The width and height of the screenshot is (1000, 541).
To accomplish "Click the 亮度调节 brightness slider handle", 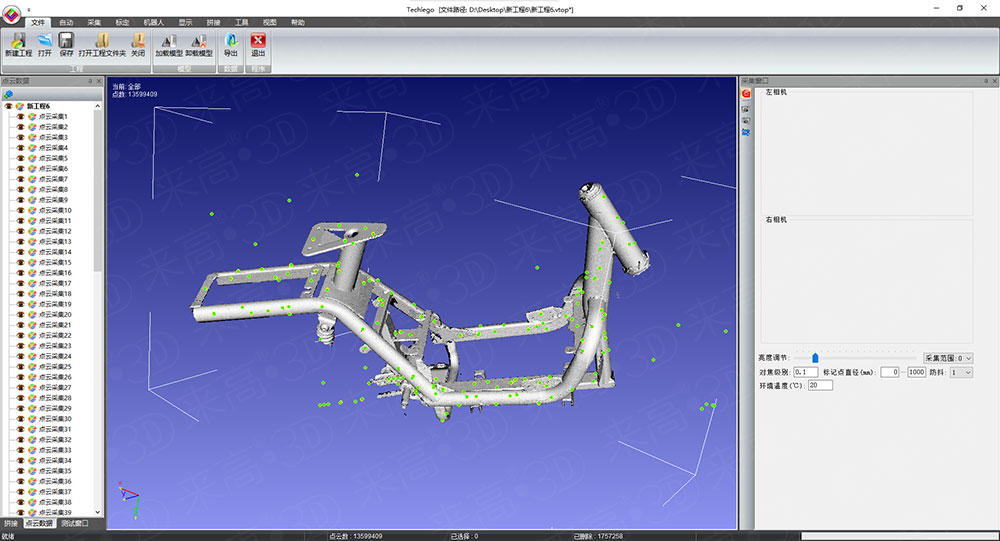I will pos(815,357).
